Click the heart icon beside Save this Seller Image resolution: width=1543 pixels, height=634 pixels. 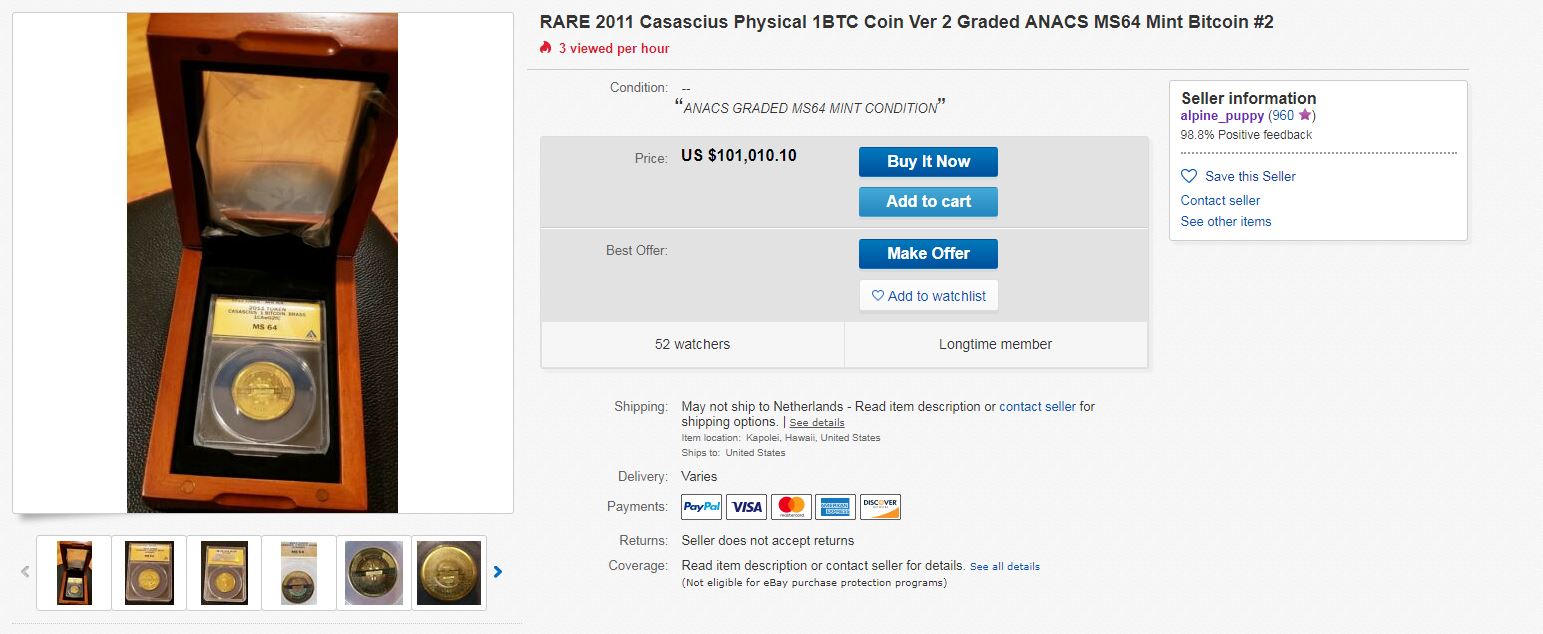pos(1189,176)
